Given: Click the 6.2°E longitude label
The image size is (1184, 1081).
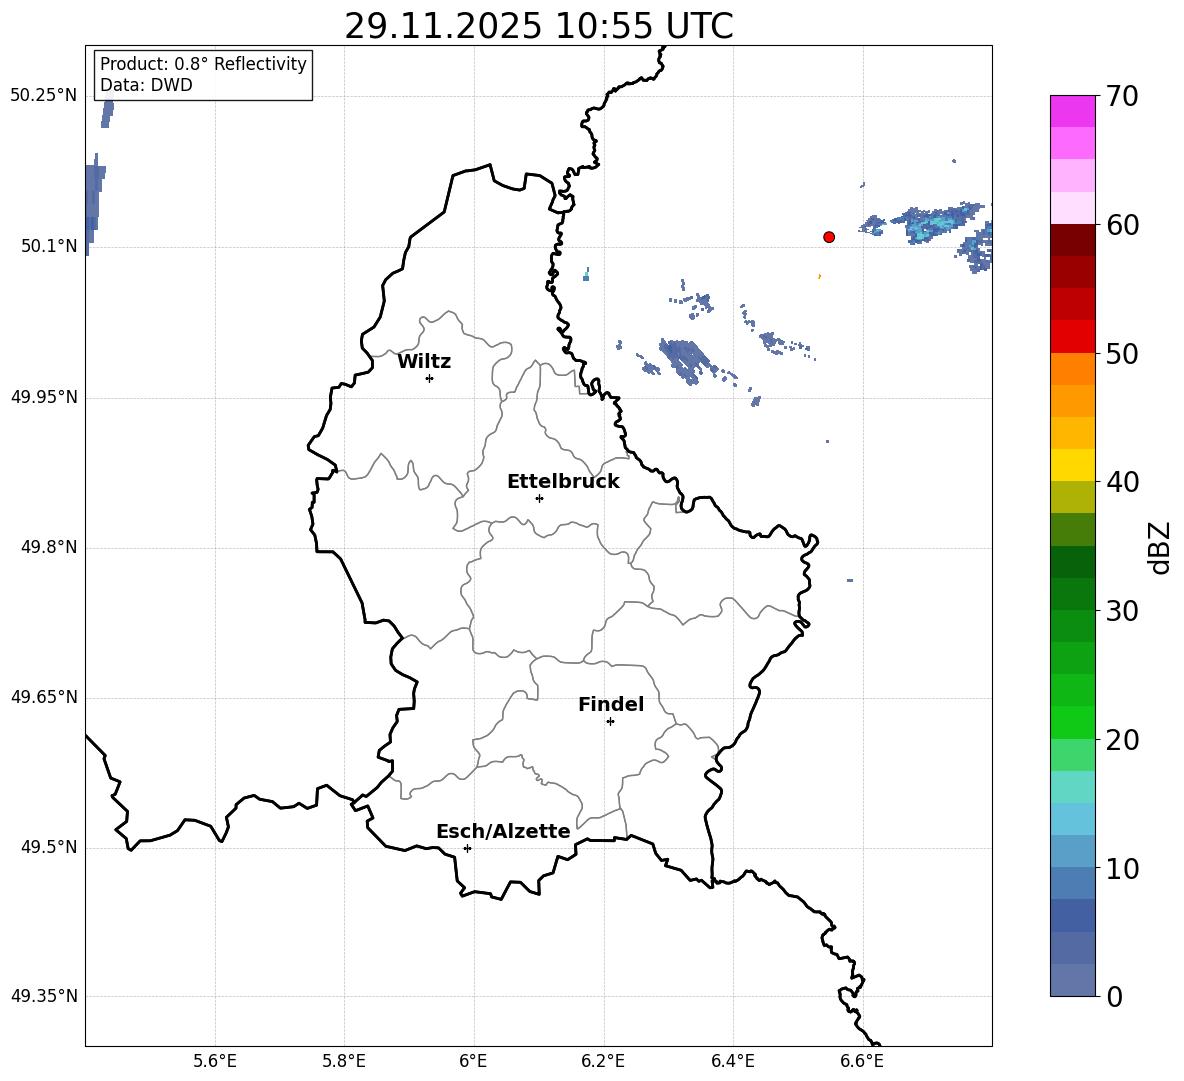Looking at the screenshot, I should coord(603,1061).
